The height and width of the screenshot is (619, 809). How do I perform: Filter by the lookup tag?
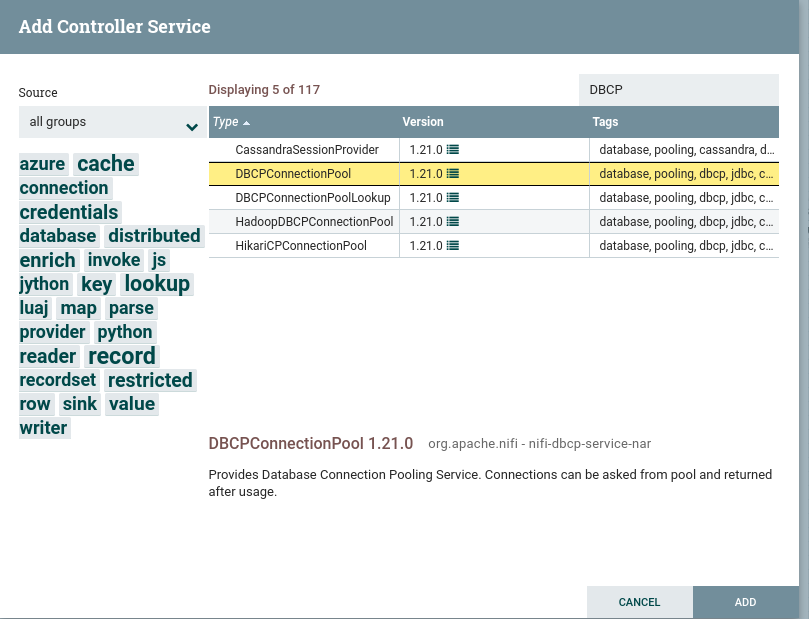pos(157,284)
